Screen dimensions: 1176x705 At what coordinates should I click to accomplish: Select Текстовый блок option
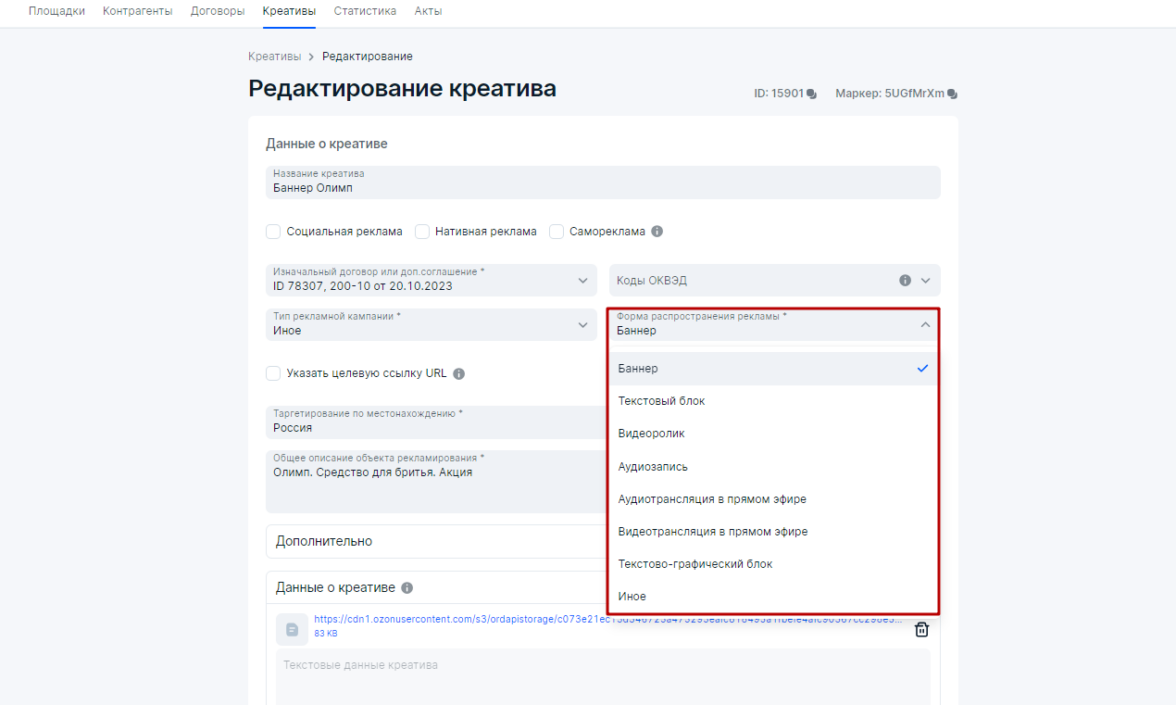tap(773, 401)
